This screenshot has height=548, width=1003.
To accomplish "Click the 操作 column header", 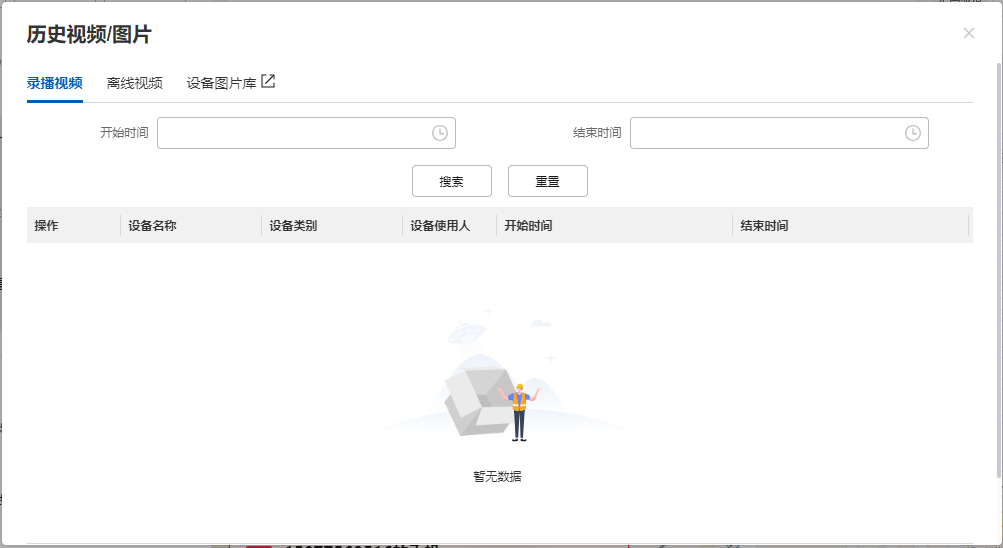I will tap(74, 225).
